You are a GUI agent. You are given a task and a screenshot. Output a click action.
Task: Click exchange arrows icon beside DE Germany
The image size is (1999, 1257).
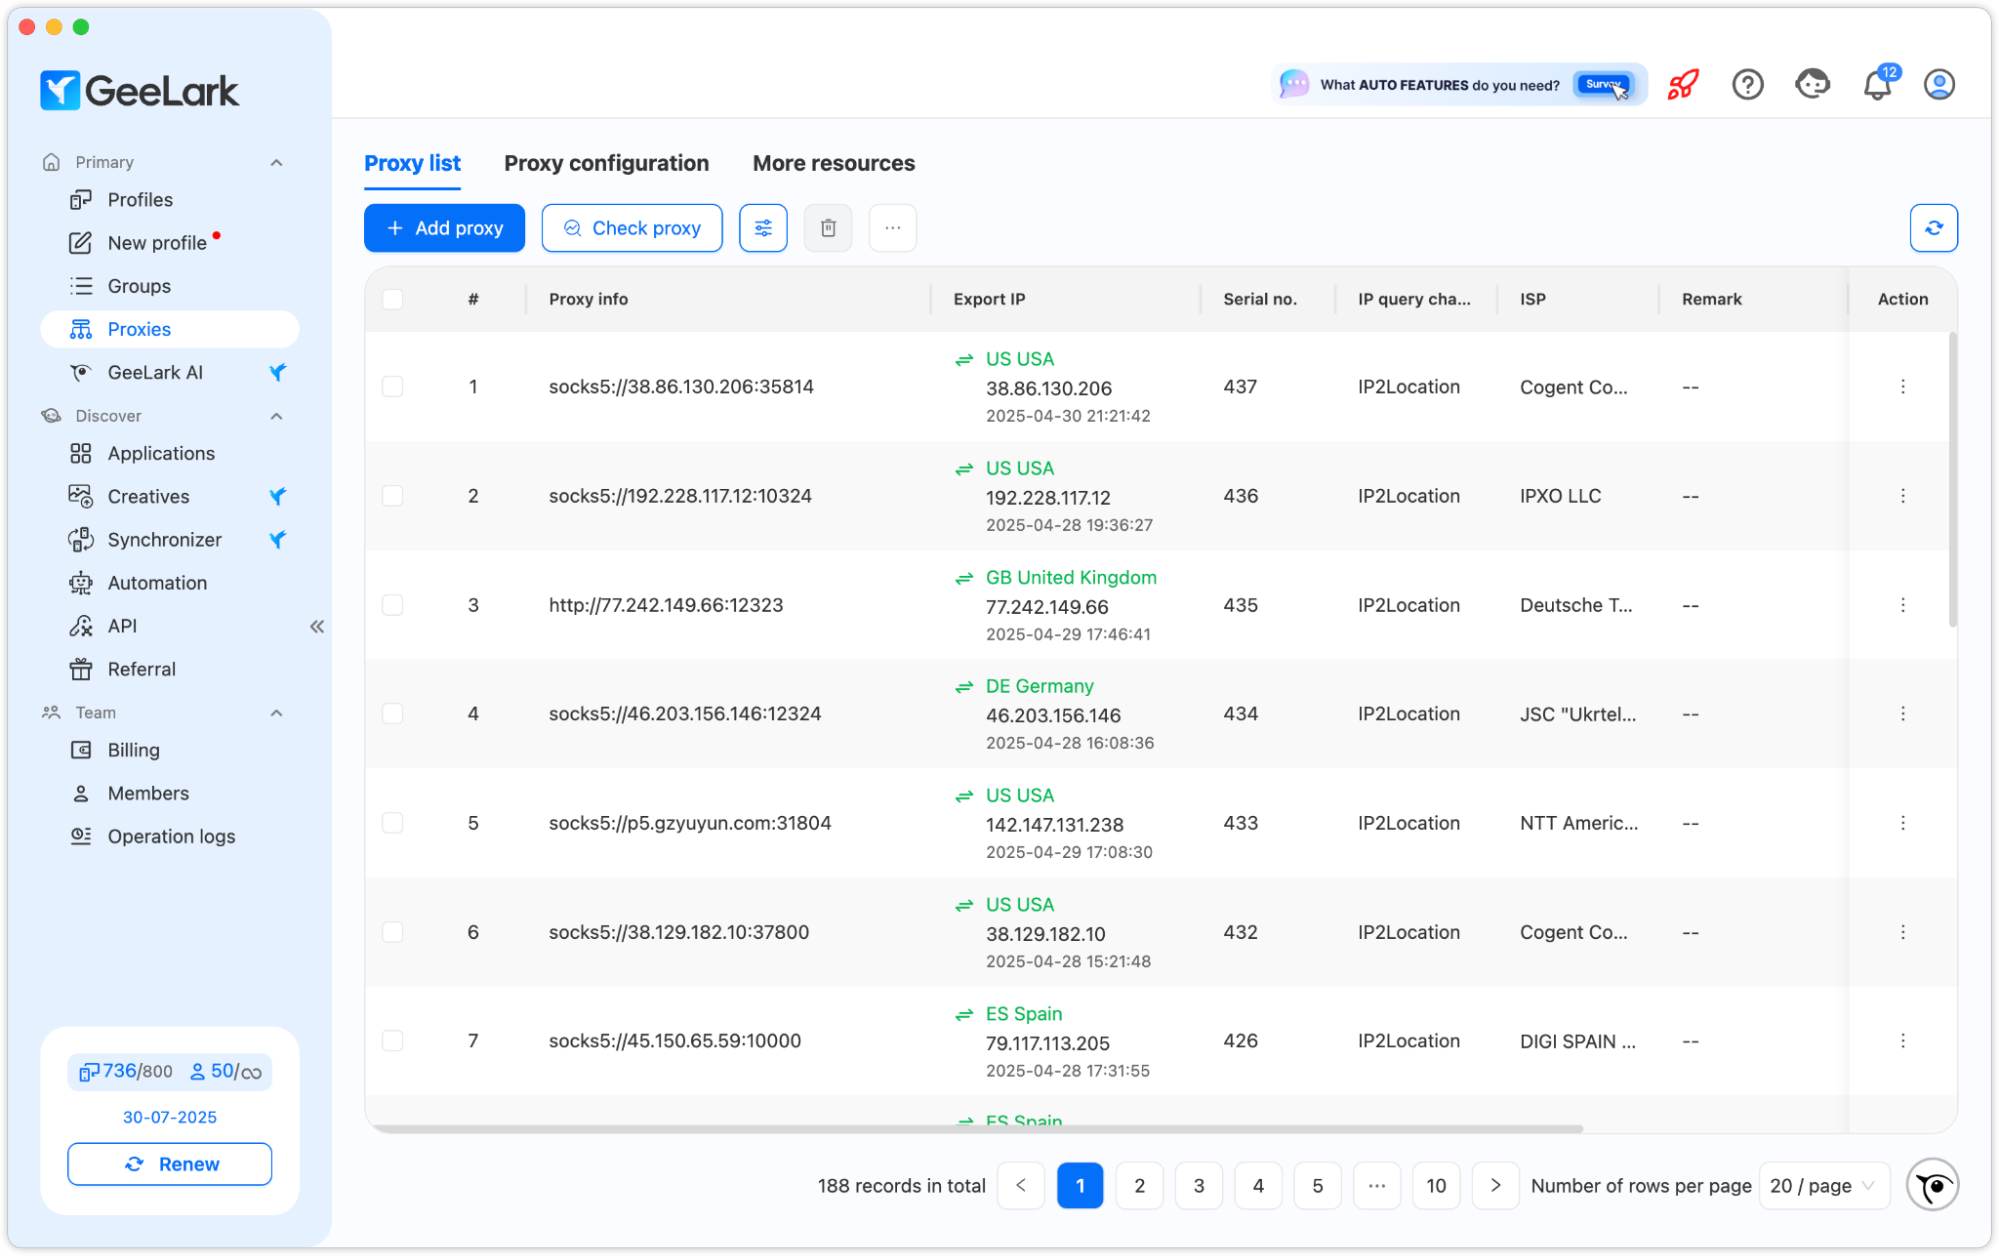click(x=964, y=687)
